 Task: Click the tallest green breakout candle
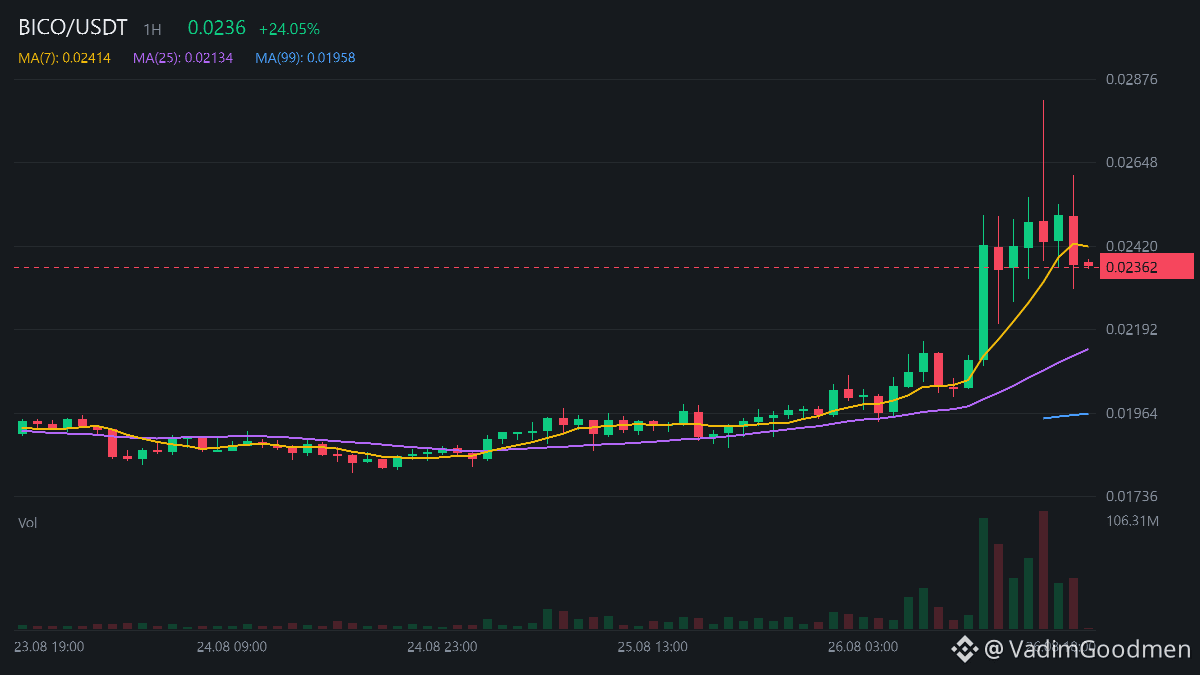click(x=983, y=303)
